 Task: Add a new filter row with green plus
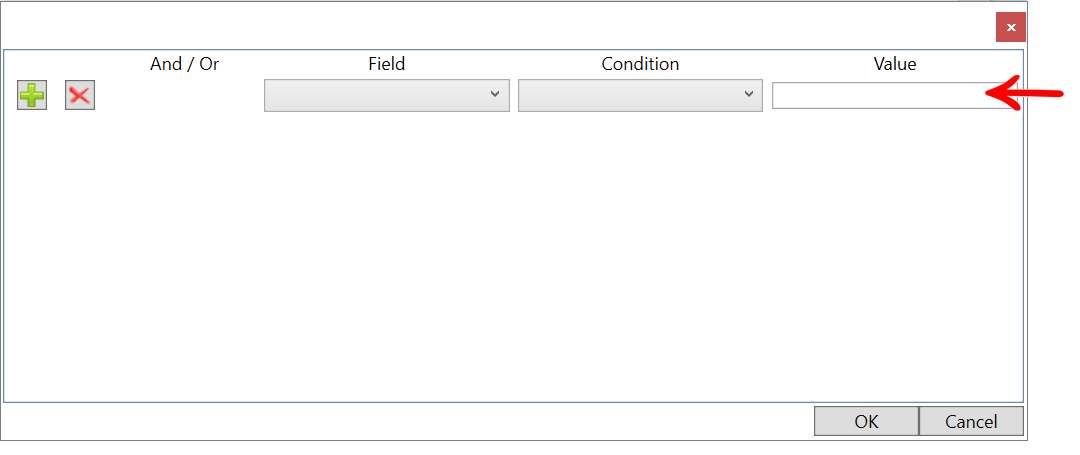click(x=32, y=95)
